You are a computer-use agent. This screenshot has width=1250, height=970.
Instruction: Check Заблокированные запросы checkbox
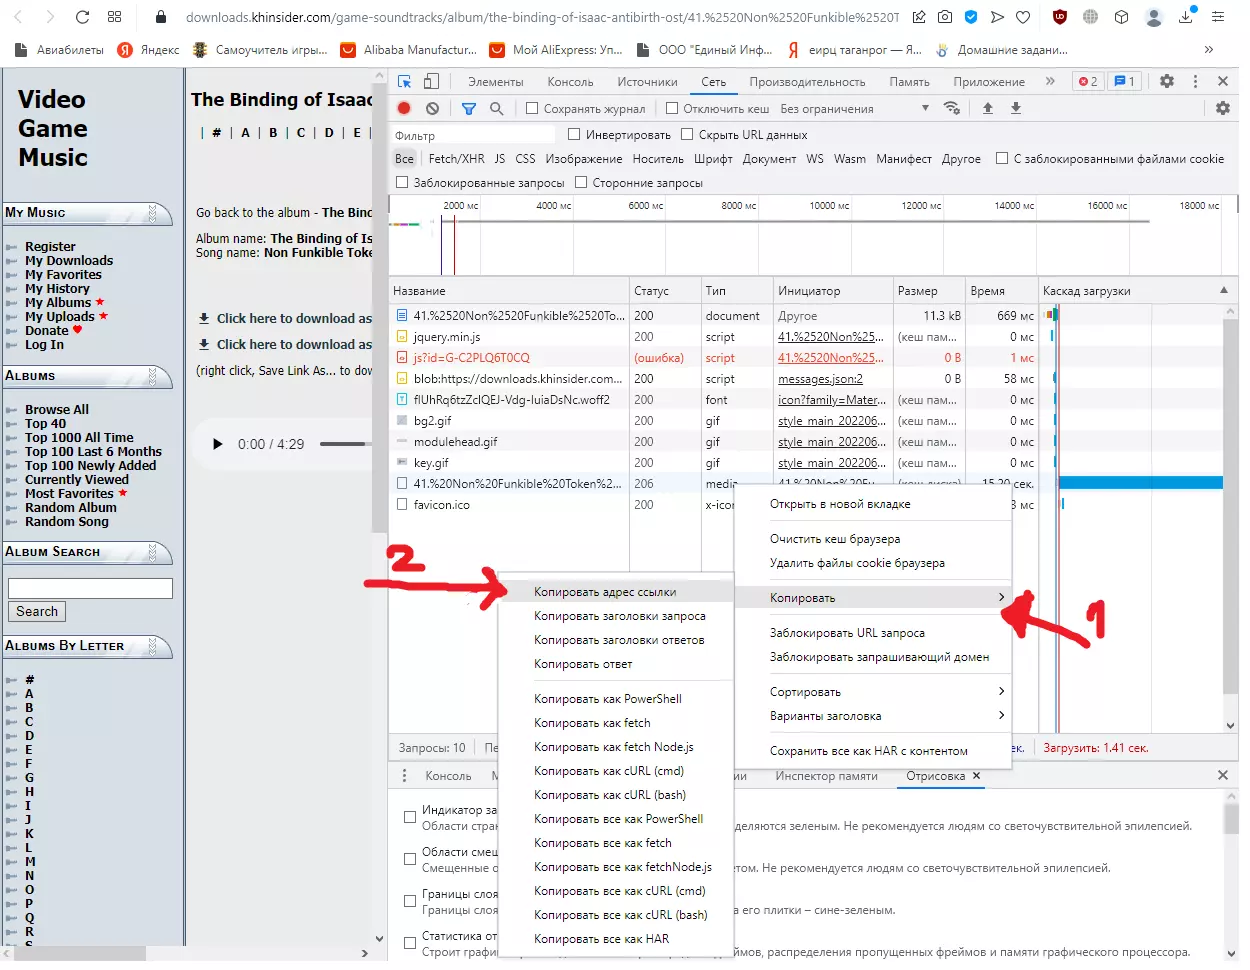click(402, 182)
